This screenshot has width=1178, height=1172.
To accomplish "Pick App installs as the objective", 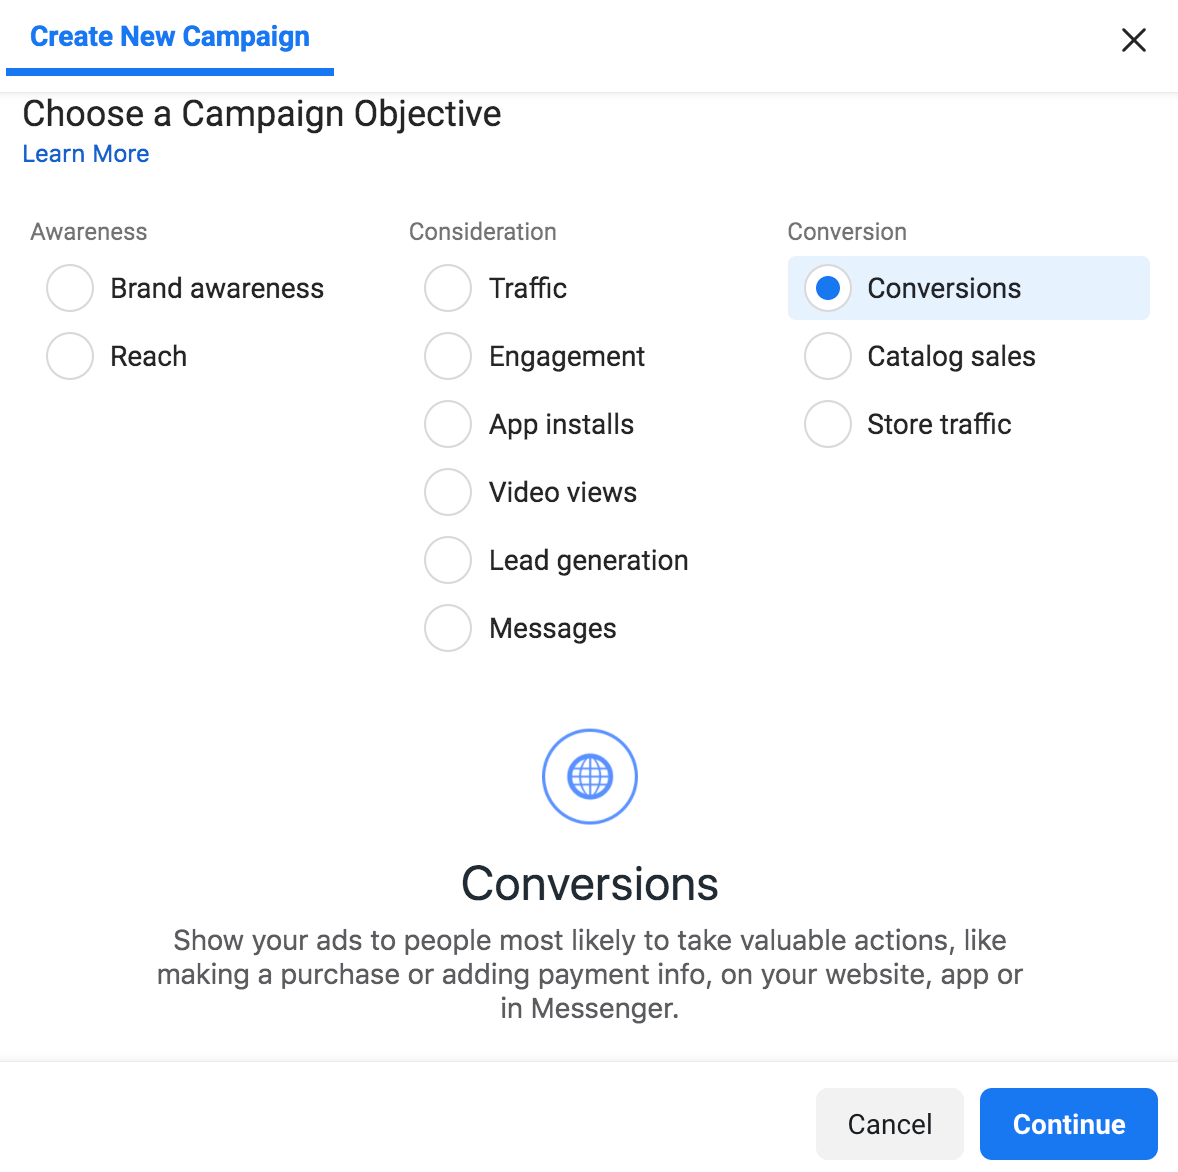I will [x=447, y=424].
